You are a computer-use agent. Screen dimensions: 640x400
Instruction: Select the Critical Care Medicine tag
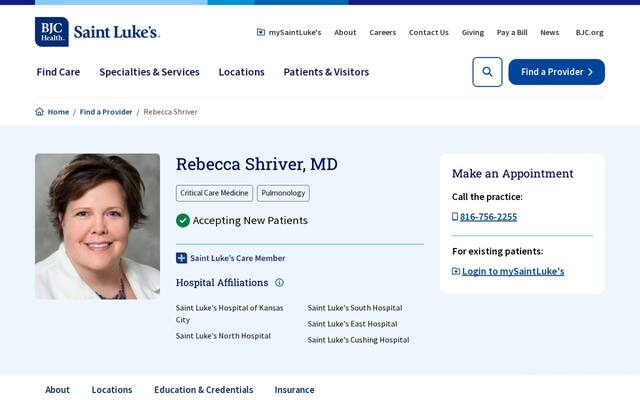tap(214, 193)
